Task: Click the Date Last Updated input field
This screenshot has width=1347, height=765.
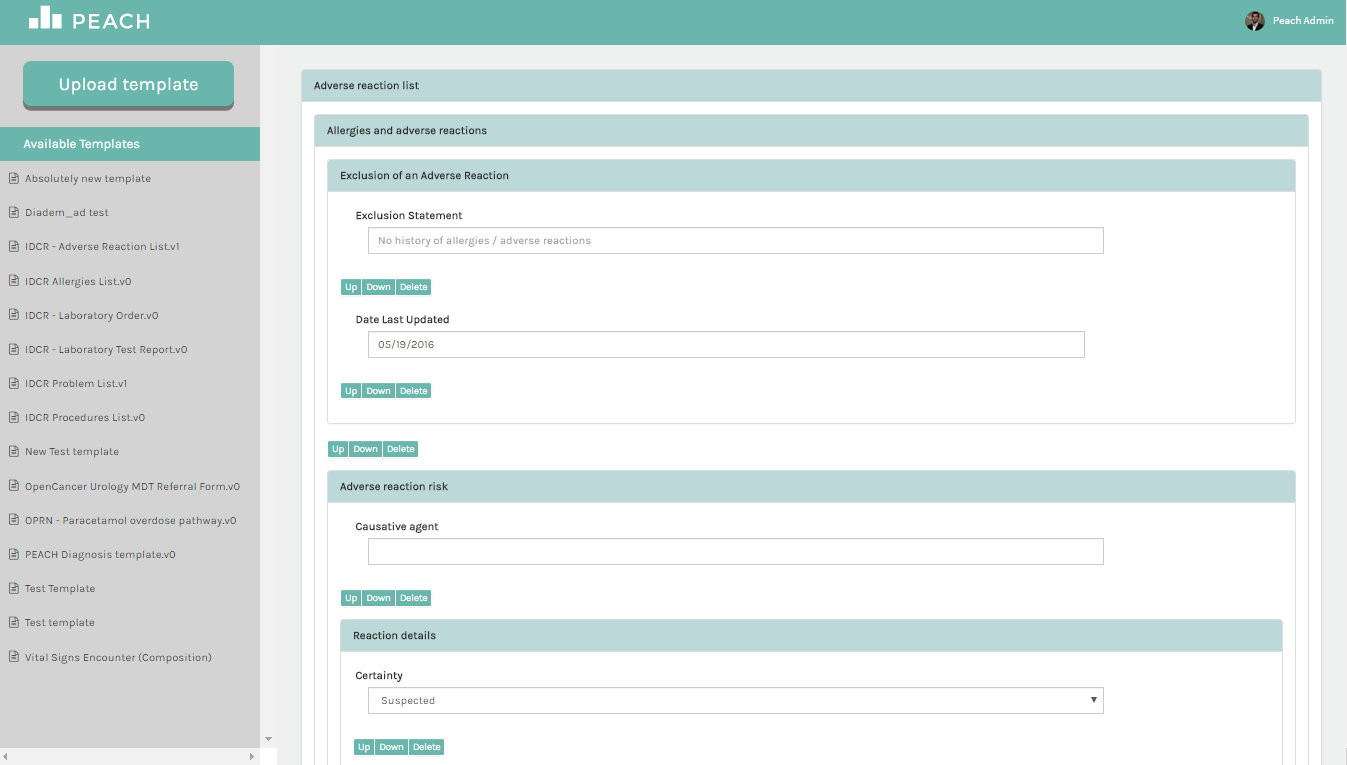Action: pyautogui.click(x=725, y=345)
